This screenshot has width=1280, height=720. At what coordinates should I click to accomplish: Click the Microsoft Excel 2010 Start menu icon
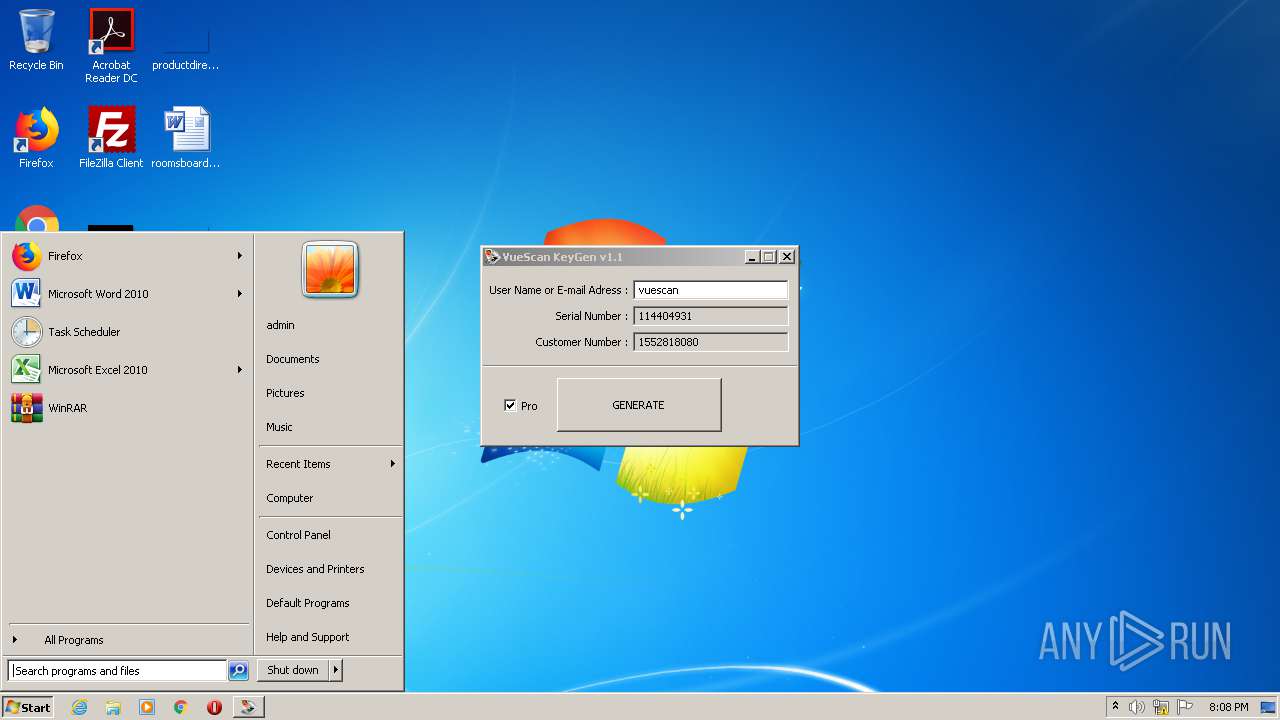pos(26,370)
